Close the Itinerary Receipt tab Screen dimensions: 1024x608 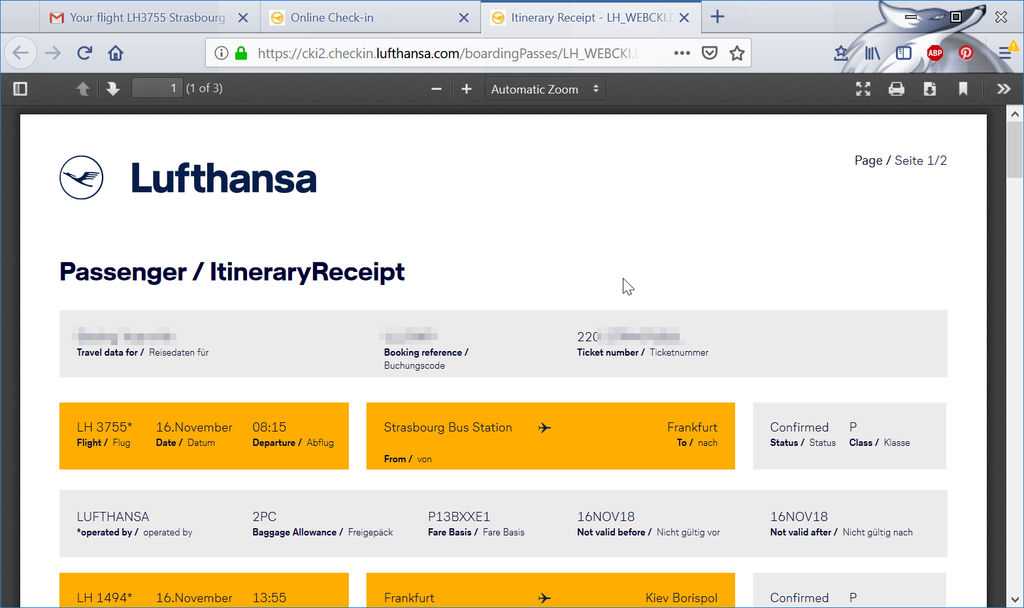click(684, 18)
